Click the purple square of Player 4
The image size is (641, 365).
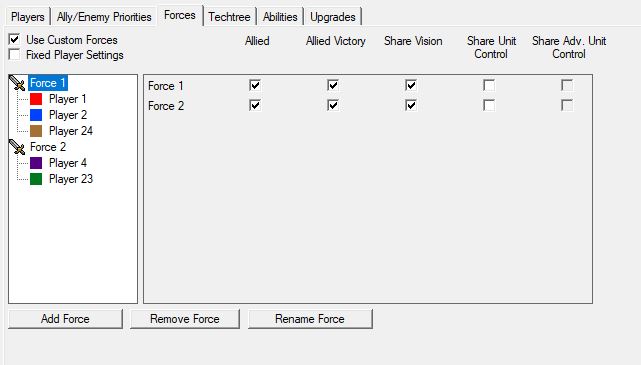click(x=36, y=163)
